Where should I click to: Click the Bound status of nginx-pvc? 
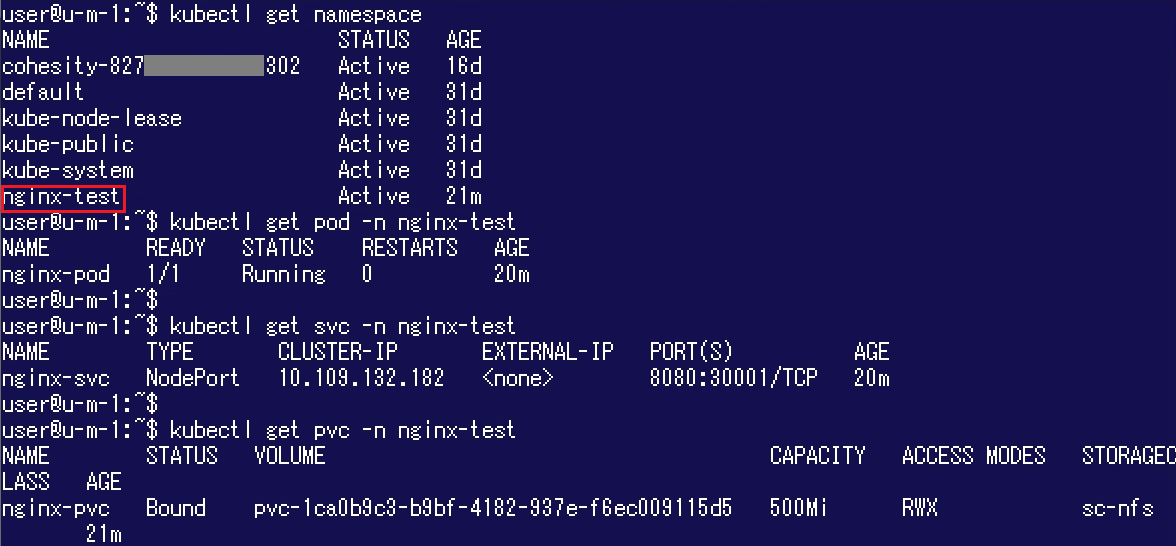click(x=176, y=508)
